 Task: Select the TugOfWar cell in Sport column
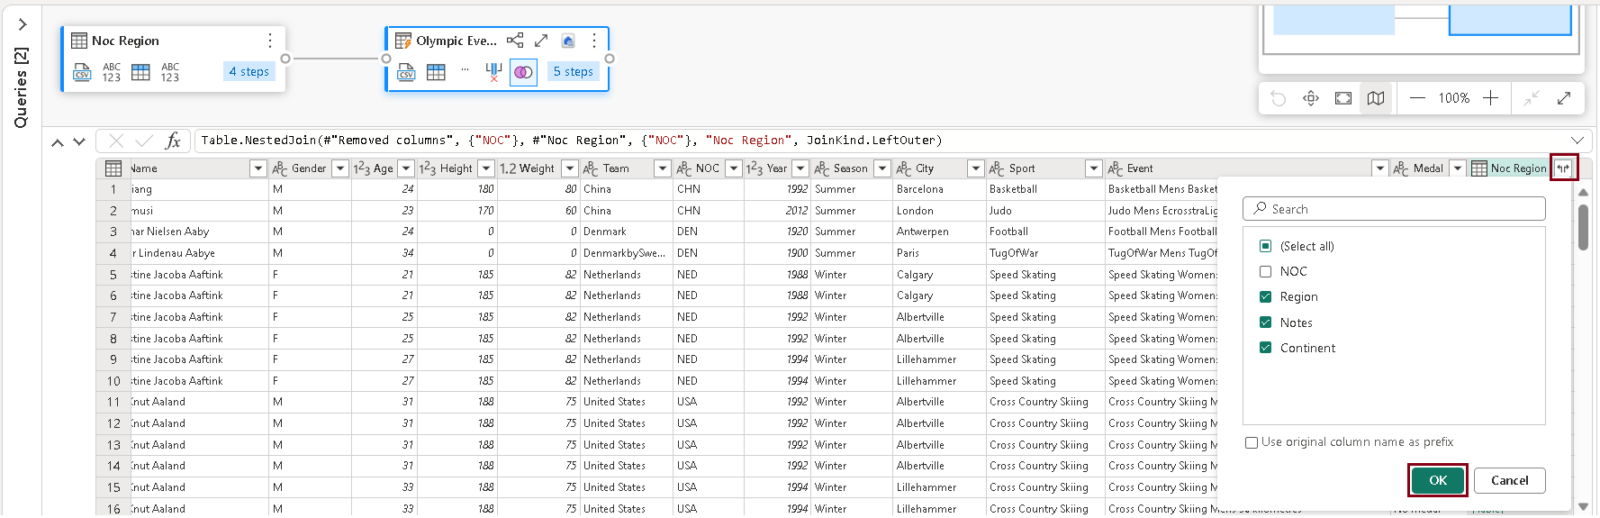coord(1044,253)
